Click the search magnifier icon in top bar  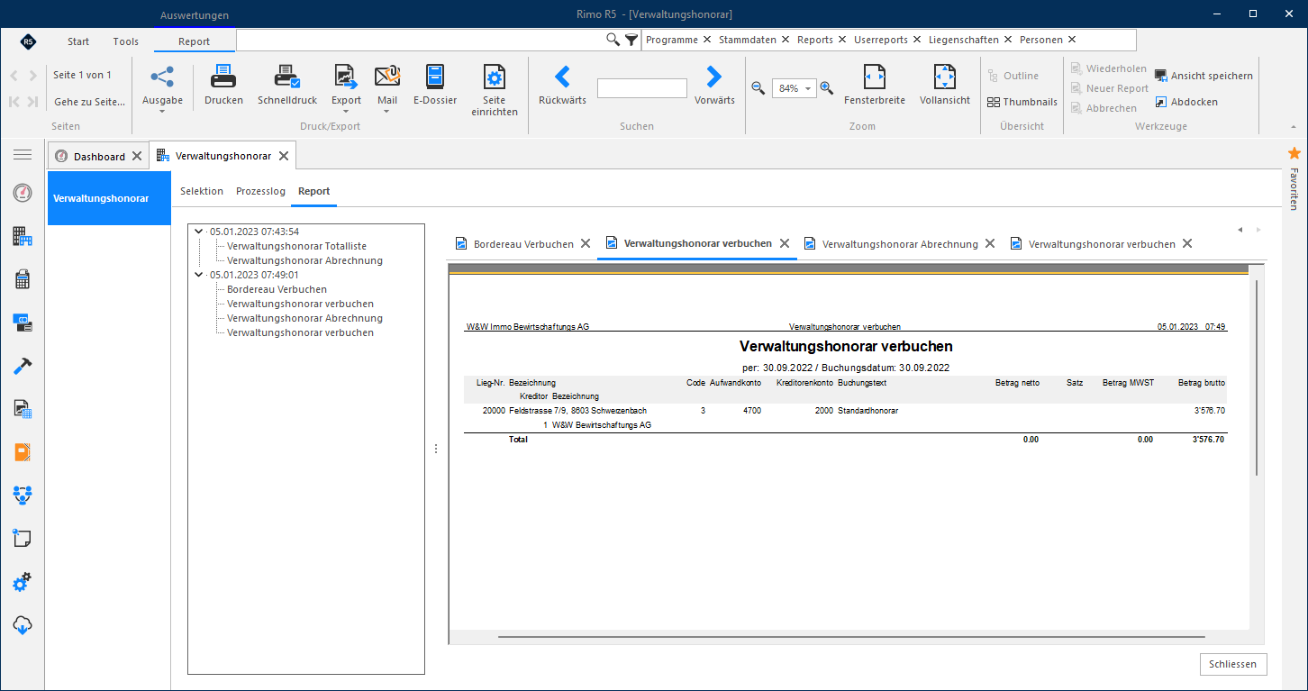click(x=613, y=39)
